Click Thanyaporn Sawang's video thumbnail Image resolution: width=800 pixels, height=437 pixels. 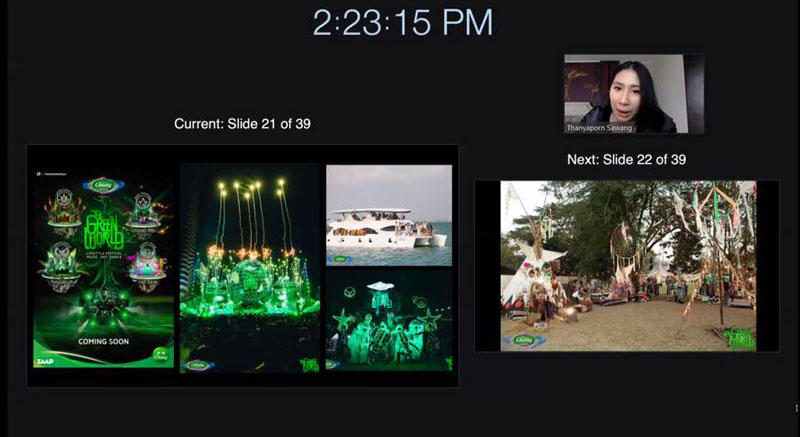click(x=634, y=94)
